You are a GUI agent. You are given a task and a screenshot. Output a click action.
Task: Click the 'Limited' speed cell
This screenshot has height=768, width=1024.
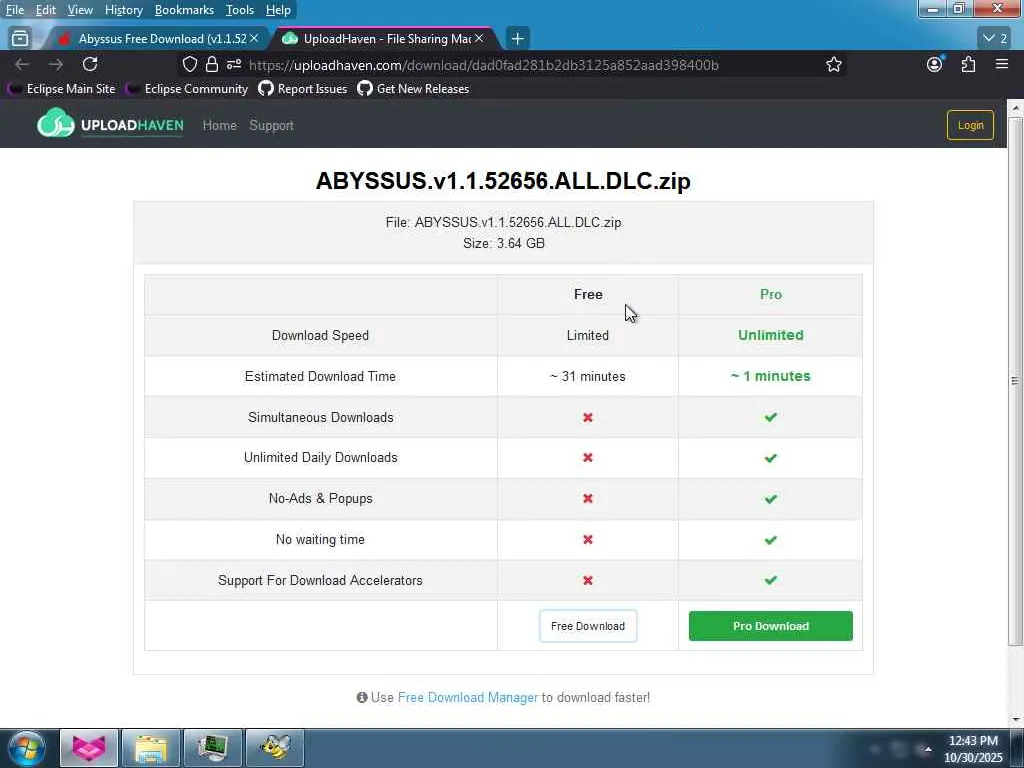[x=588, y=335]
